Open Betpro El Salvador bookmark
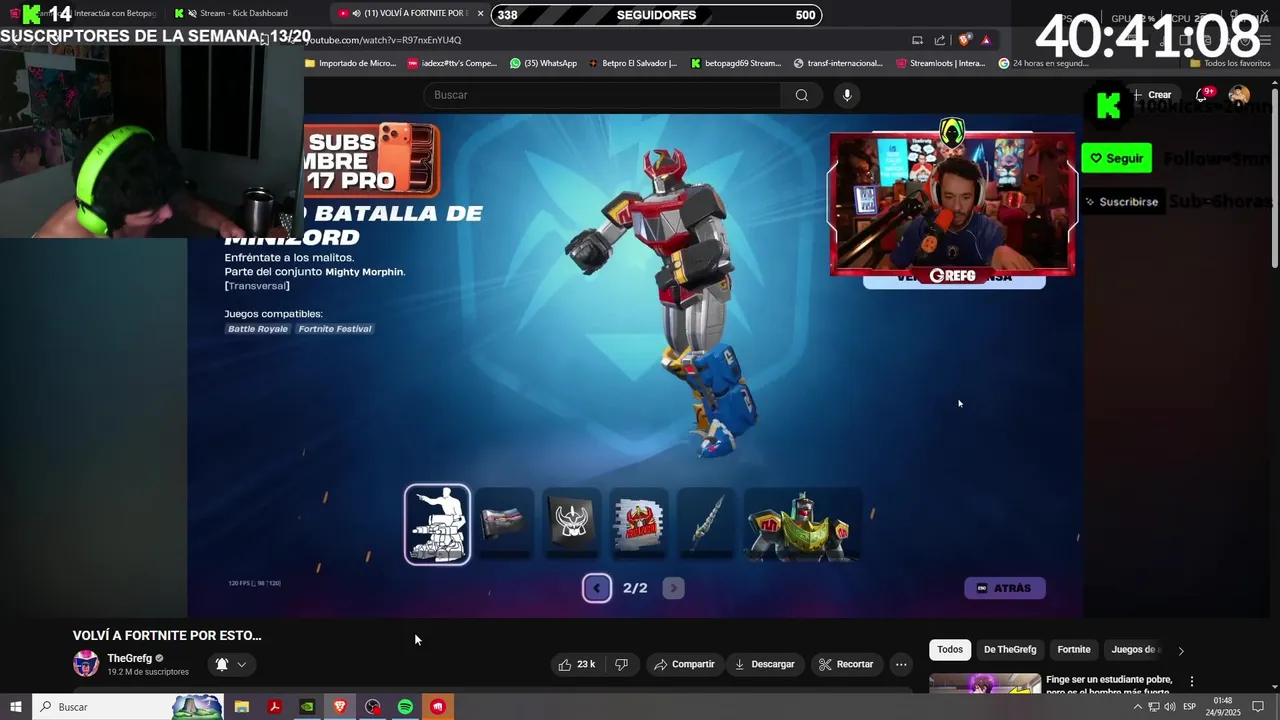 pyautogui.click(x=632, y=63)
